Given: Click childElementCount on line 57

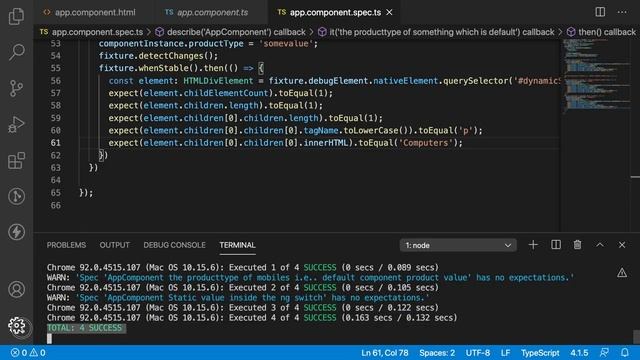Looking at the screenshot, I should [x=226, y=93].
